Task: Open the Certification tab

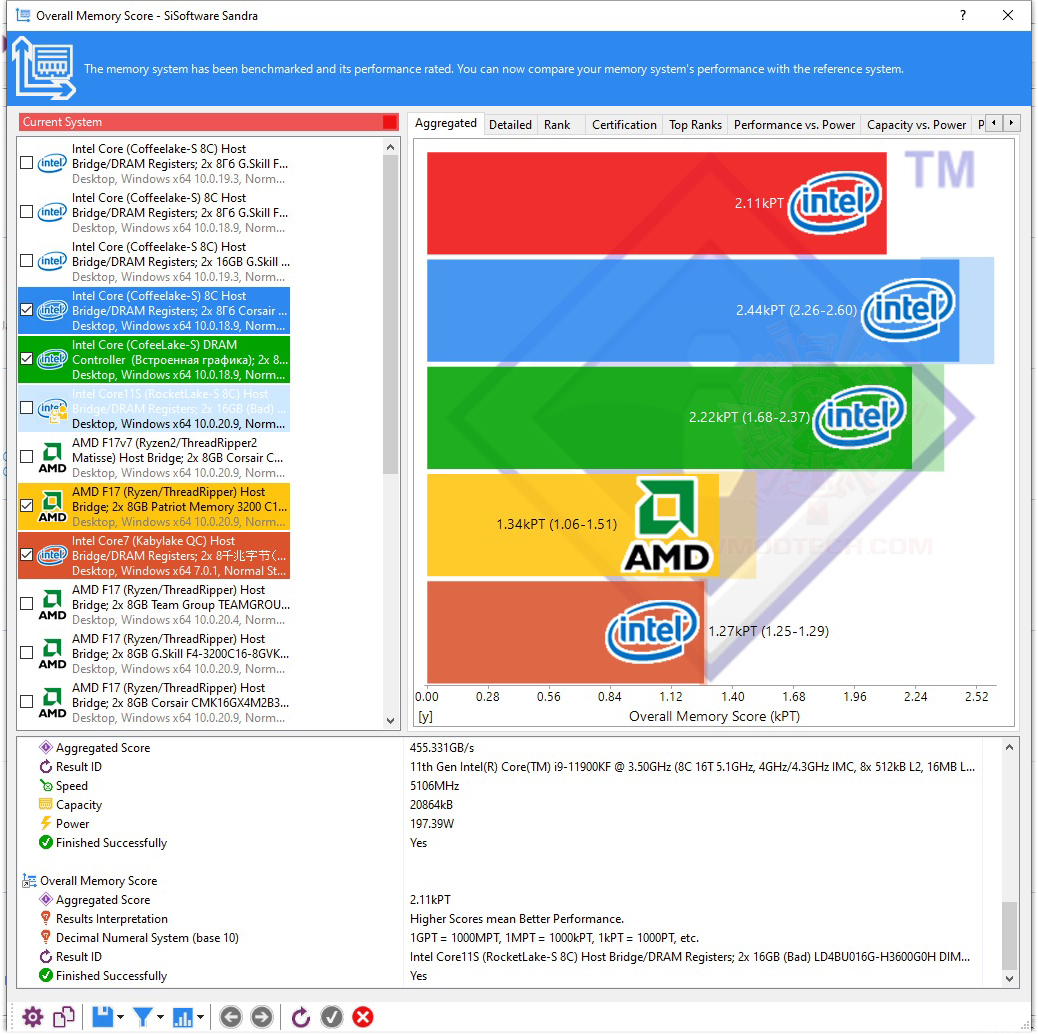Action: 624,124
